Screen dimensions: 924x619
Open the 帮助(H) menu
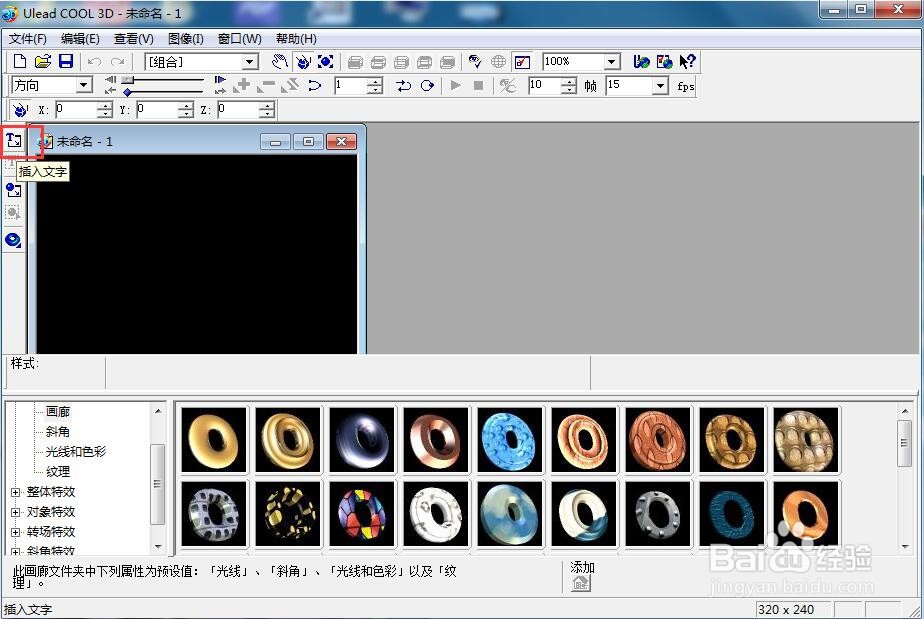tap(296, 39)
